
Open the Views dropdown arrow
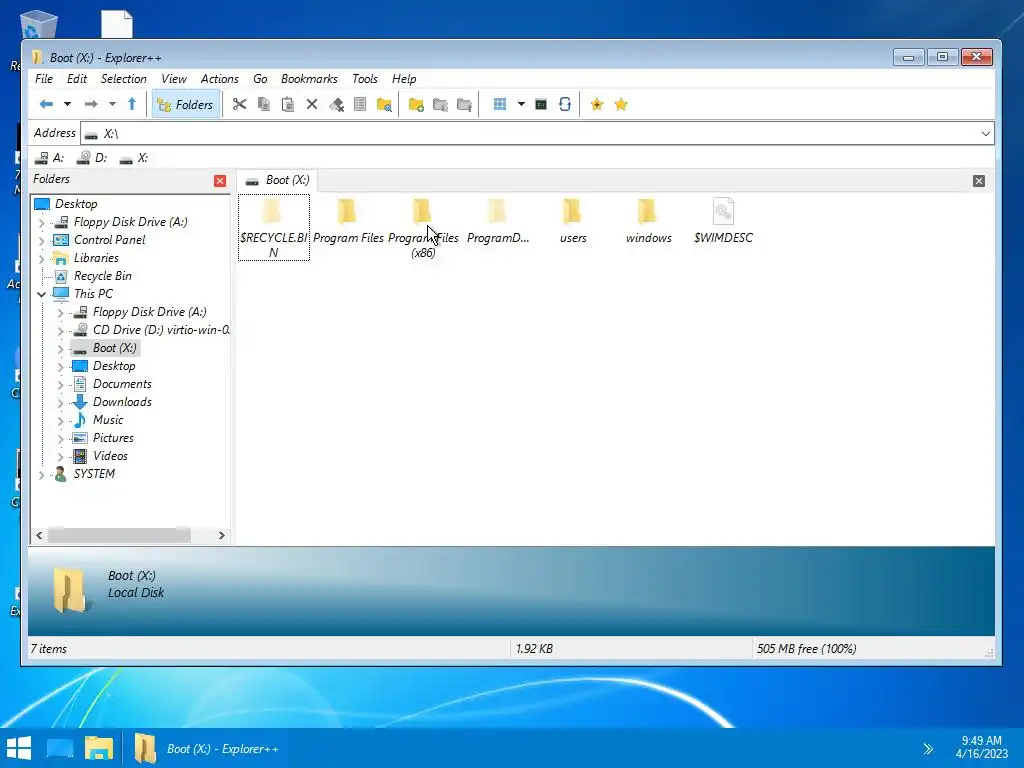click(x=521, y=104)
